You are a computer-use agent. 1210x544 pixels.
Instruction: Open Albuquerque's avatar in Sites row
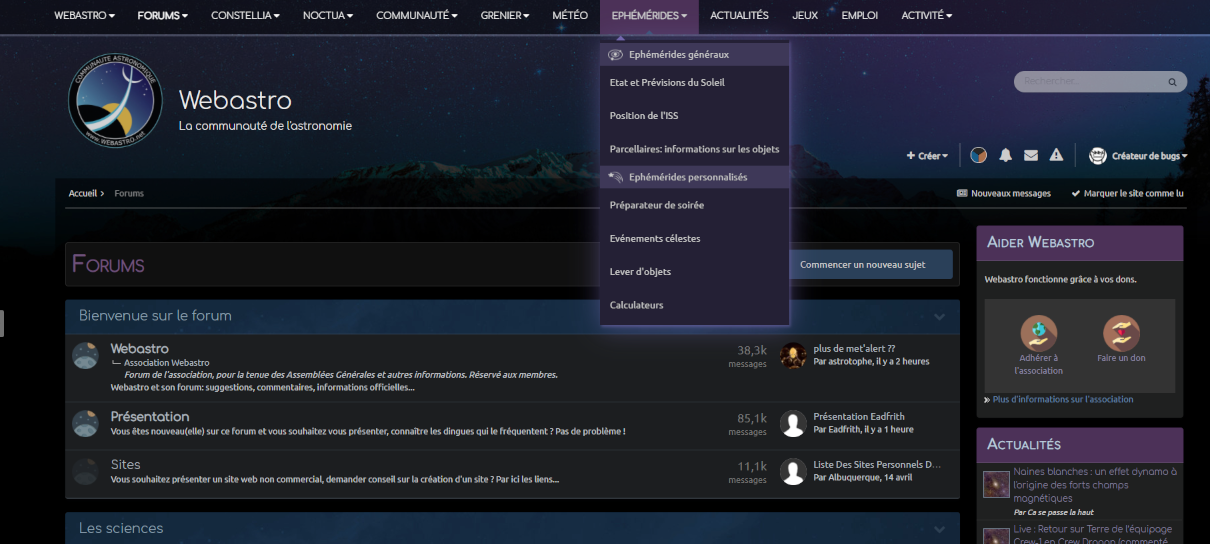tap(793, 471)
